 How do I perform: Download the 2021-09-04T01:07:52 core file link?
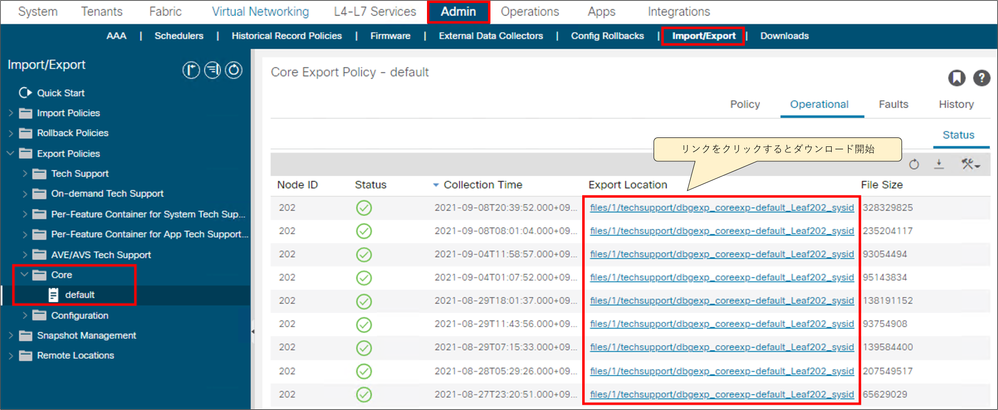[x=722, y=278]
